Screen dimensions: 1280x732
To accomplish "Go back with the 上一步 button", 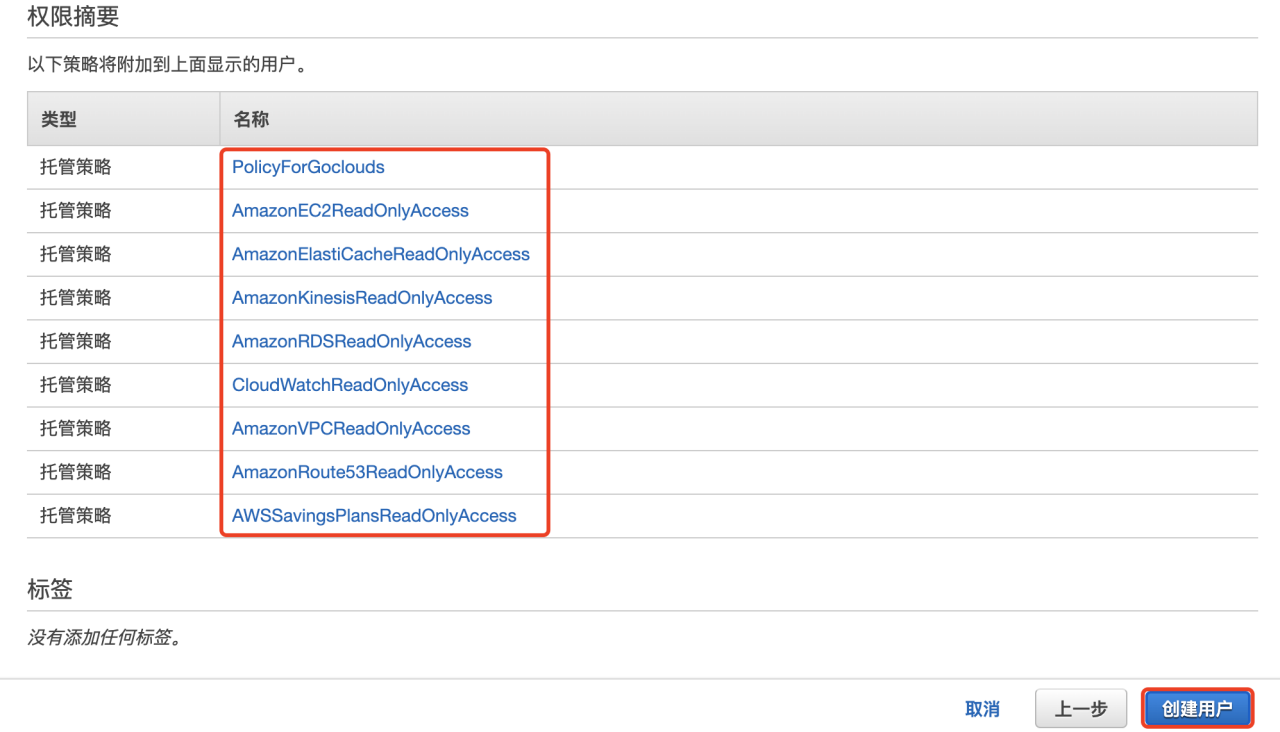I will (x=1081, y=709).
